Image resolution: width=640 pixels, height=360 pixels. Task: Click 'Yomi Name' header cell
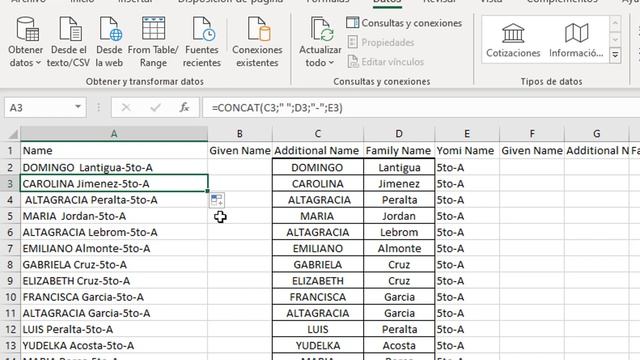467,151
